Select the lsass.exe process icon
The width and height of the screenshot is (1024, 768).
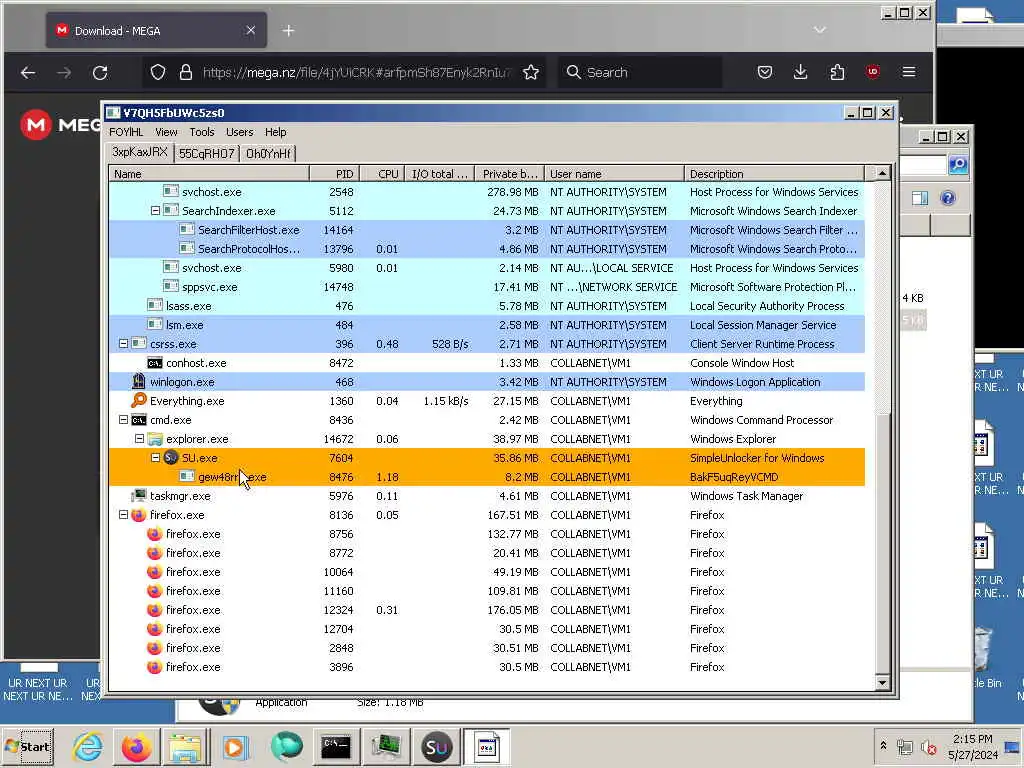click(x=155, y=306)
